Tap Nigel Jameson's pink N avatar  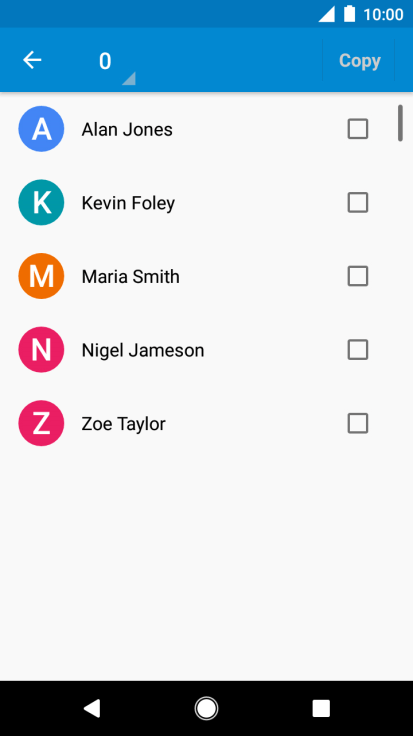tap(41, 350)
